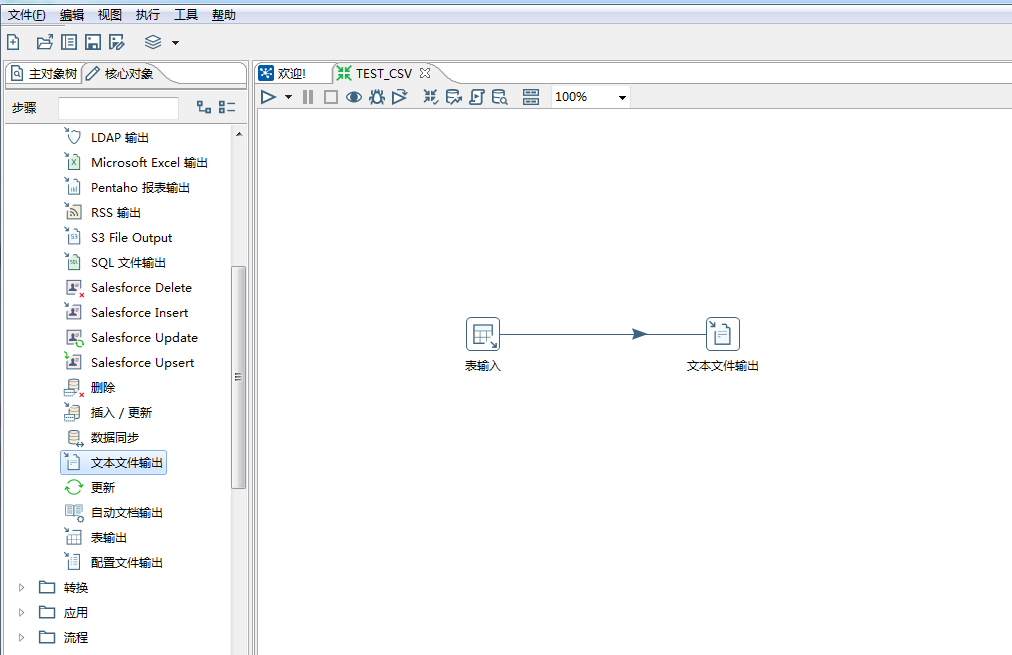Run the transformation
Viewport: 1012px width, 655px height.
tap(268, 97)
